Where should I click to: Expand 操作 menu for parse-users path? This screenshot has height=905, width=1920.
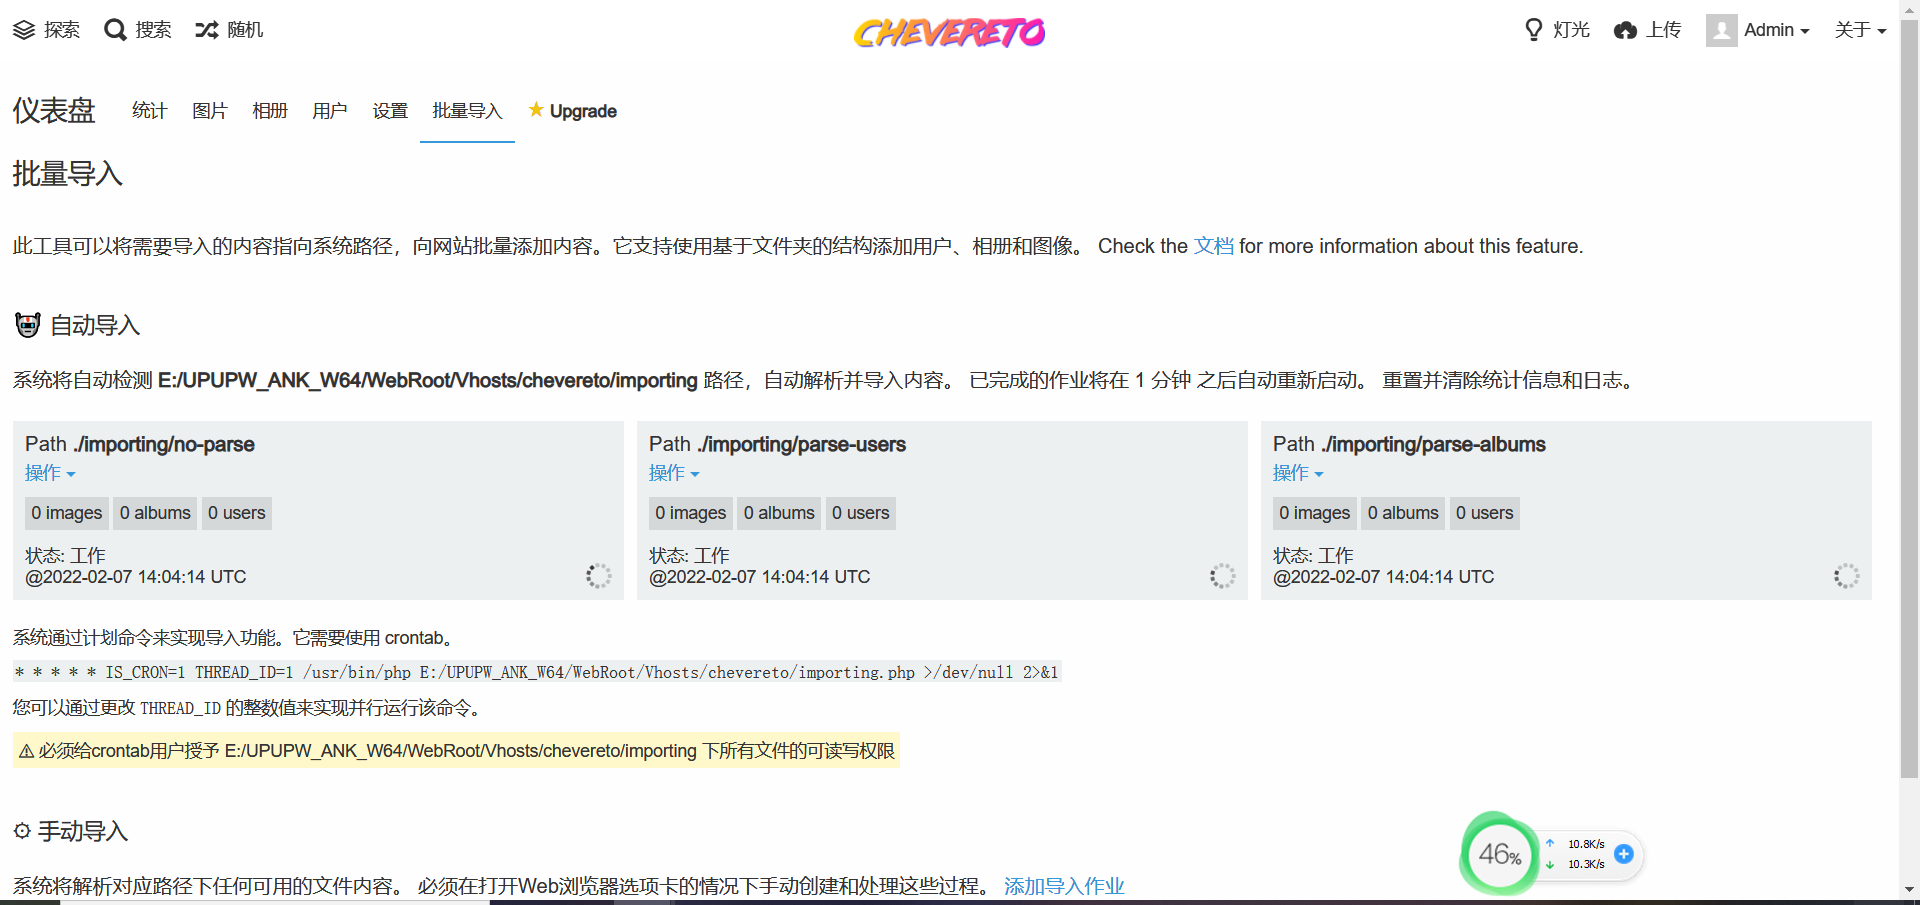tap(674, 473)
